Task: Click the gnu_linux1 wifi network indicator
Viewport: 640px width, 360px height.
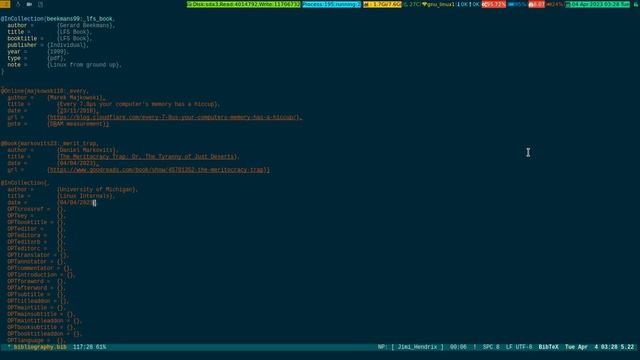Action: click(438, 4)
